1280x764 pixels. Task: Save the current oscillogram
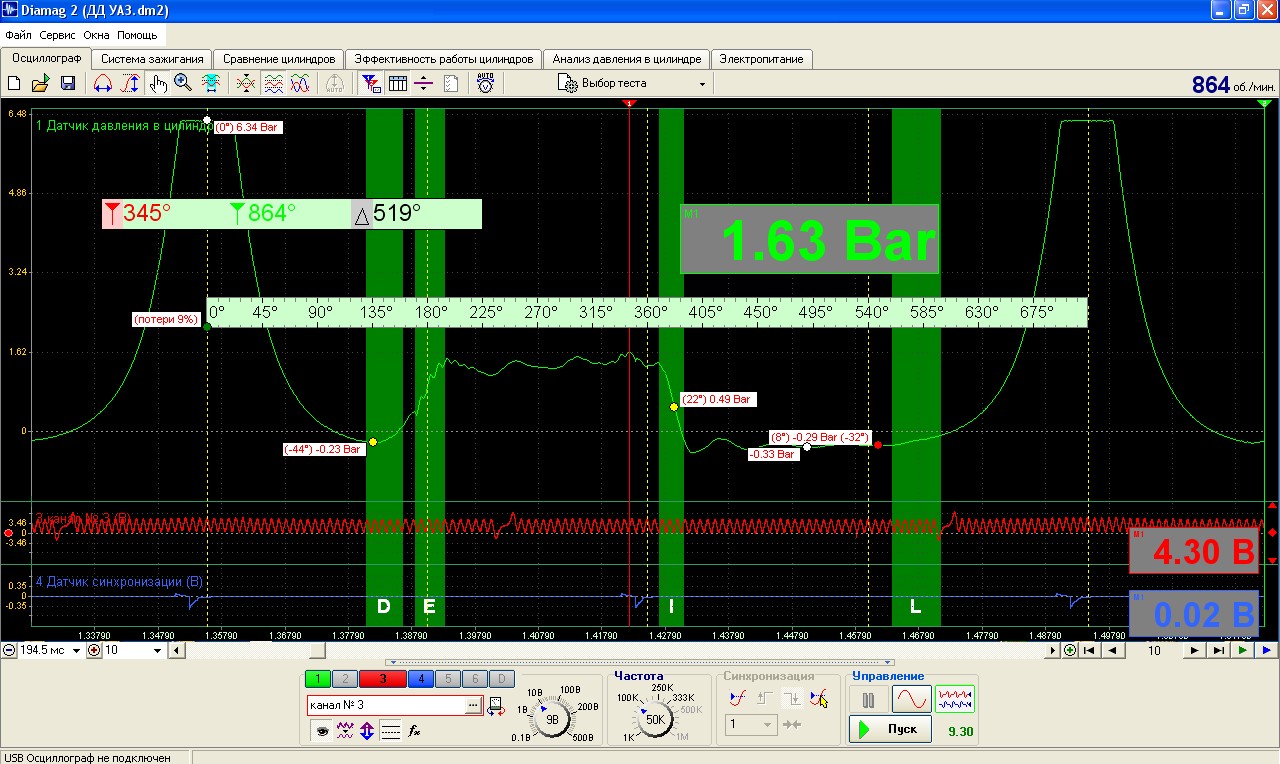(68, 84)
